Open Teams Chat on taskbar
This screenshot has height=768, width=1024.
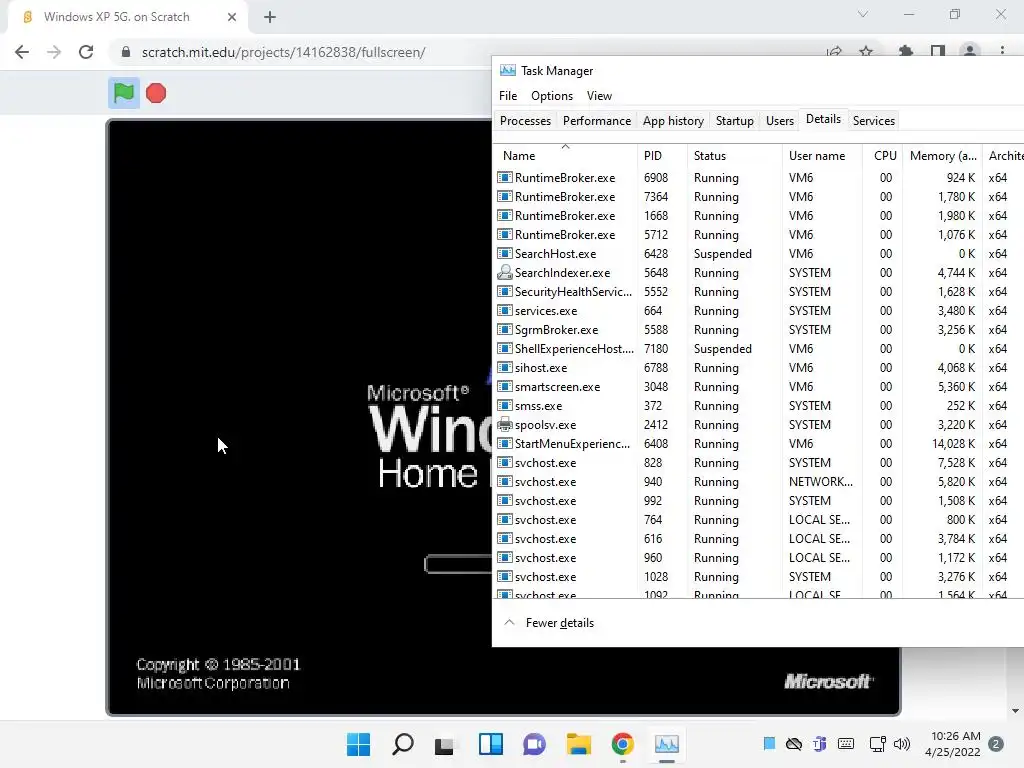(534, 744)
